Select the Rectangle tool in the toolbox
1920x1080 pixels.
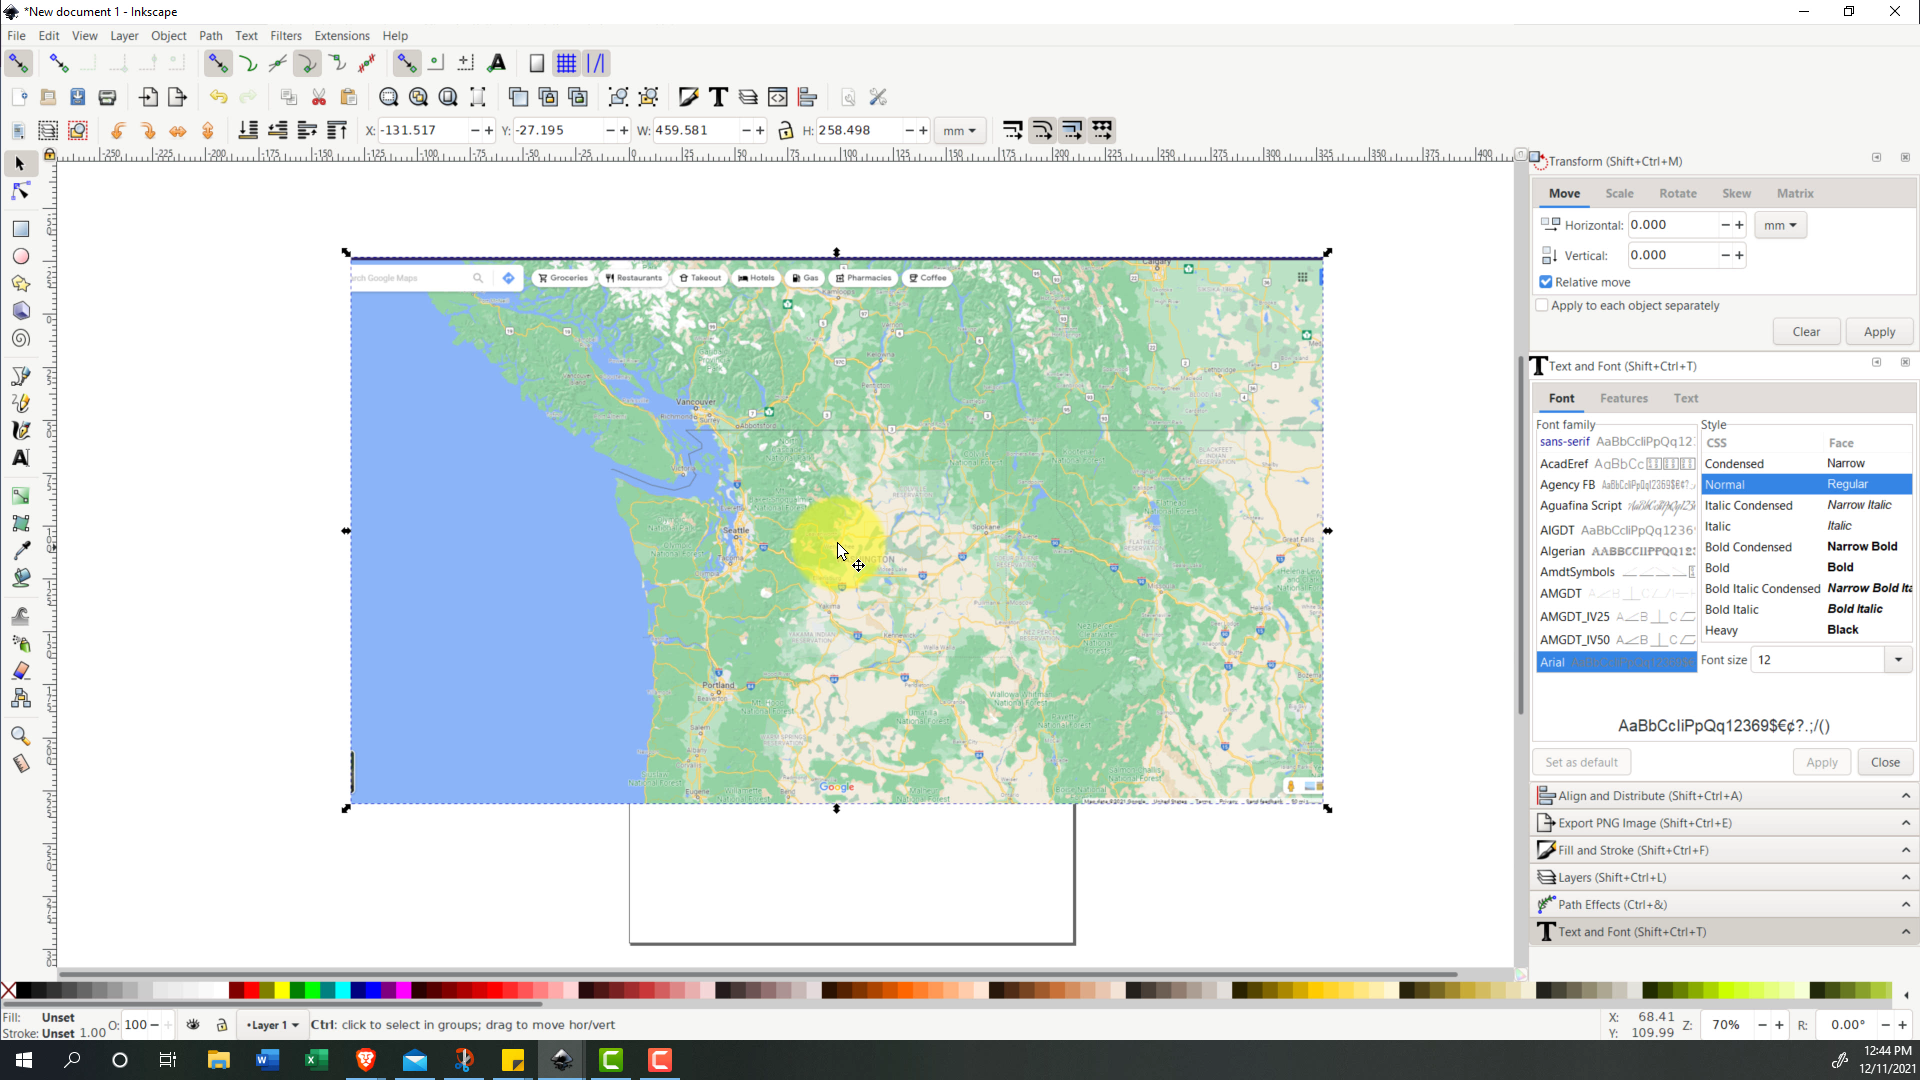(x=20, y=229)
